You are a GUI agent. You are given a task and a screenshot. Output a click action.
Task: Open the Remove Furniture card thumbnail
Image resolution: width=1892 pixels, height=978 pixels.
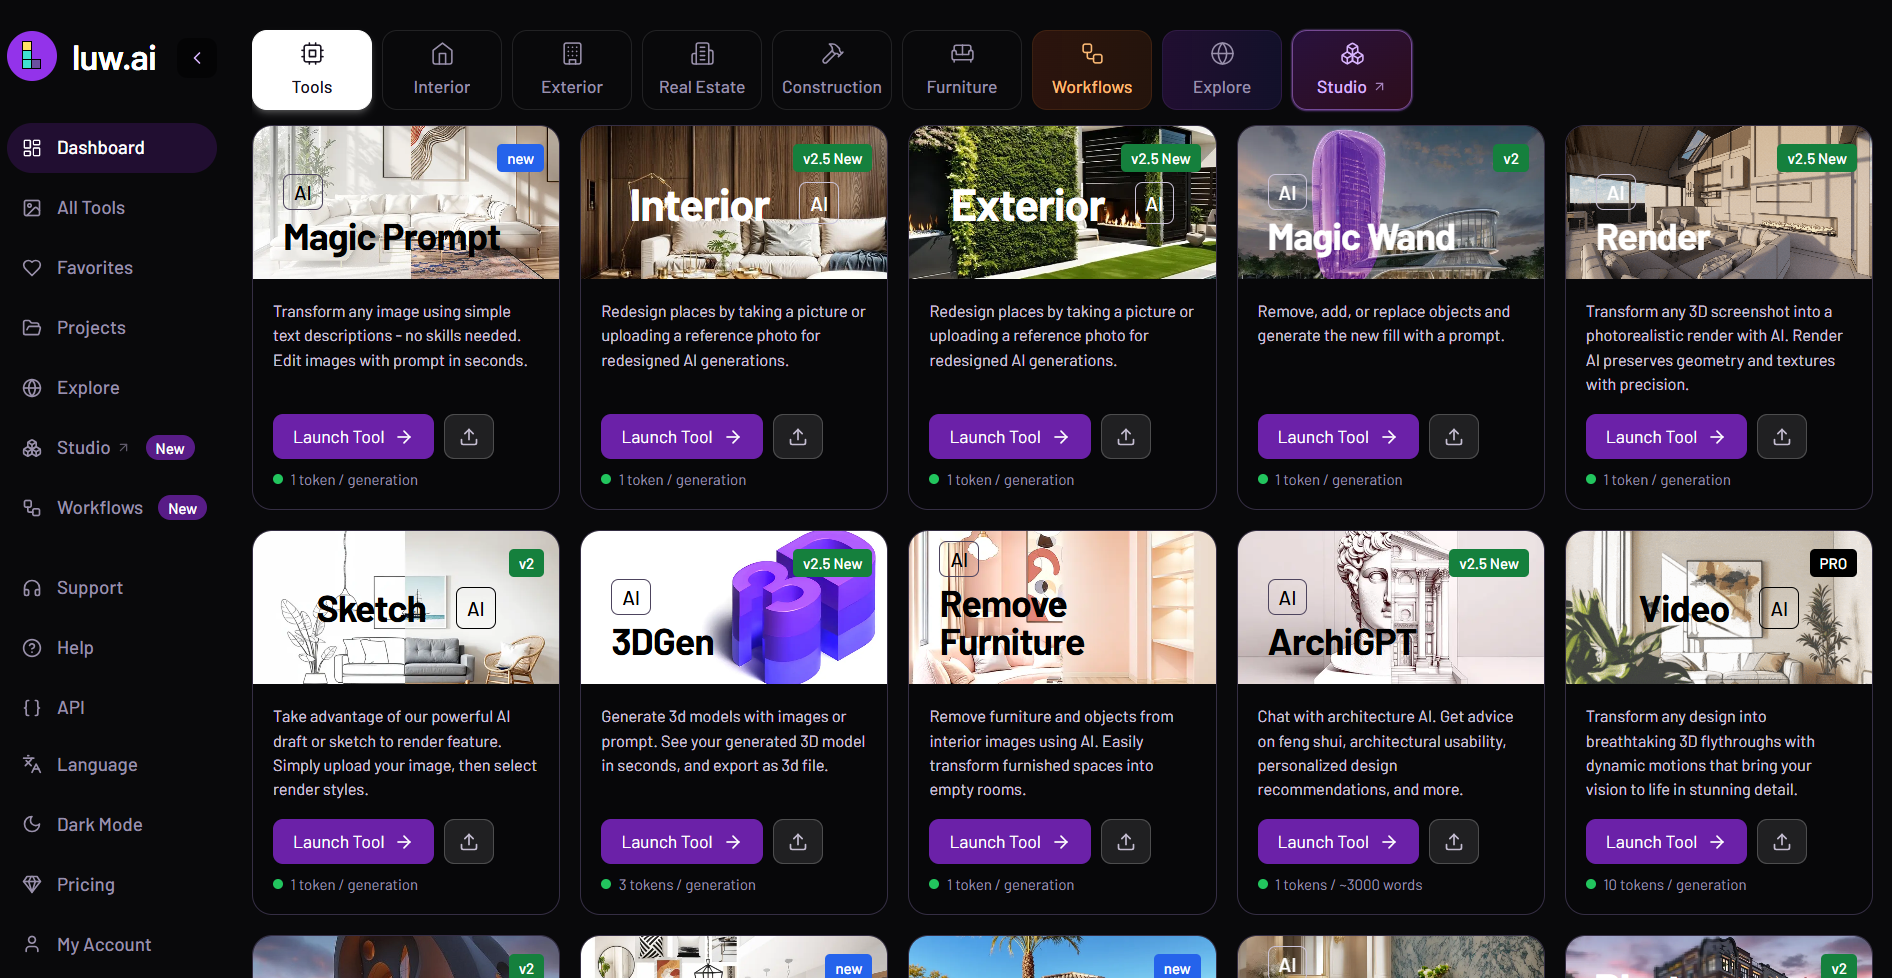[1062, 607]
